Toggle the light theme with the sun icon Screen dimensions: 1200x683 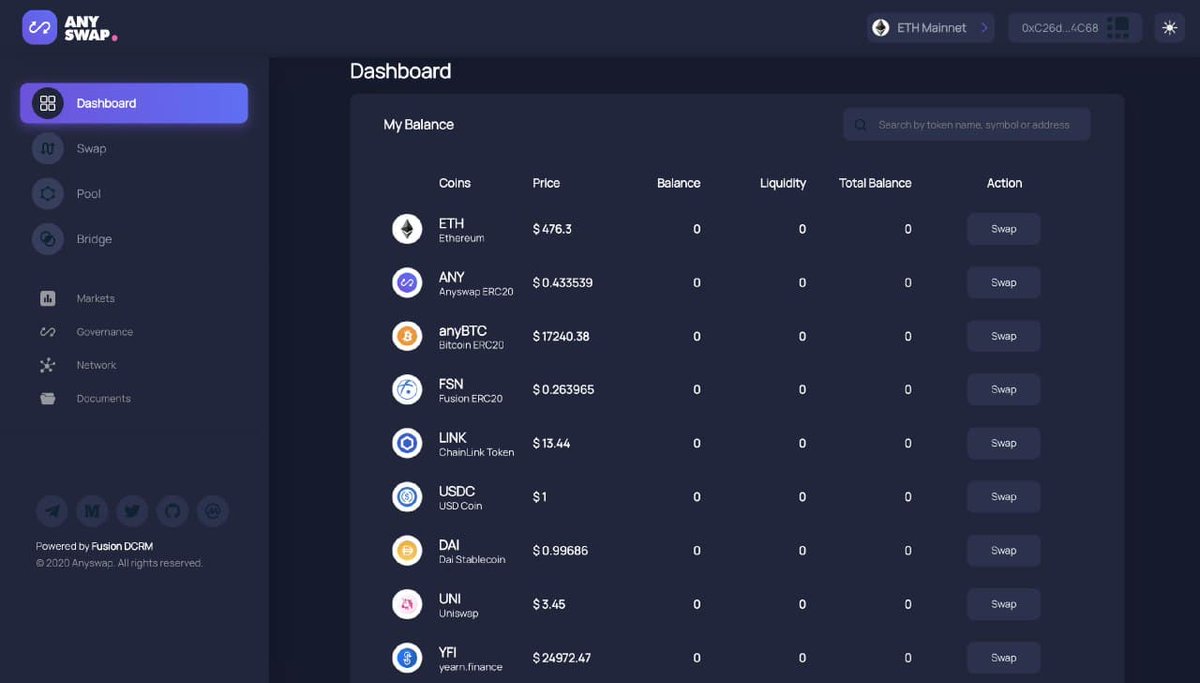click(1169, 27)
